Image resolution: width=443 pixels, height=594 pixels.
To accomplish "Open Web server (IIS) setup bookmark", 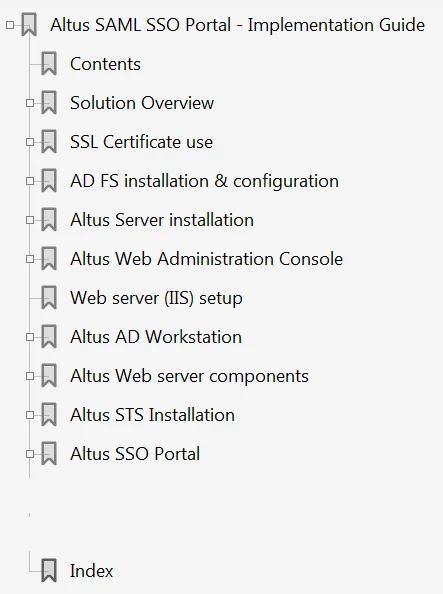I will coord(156,298).
